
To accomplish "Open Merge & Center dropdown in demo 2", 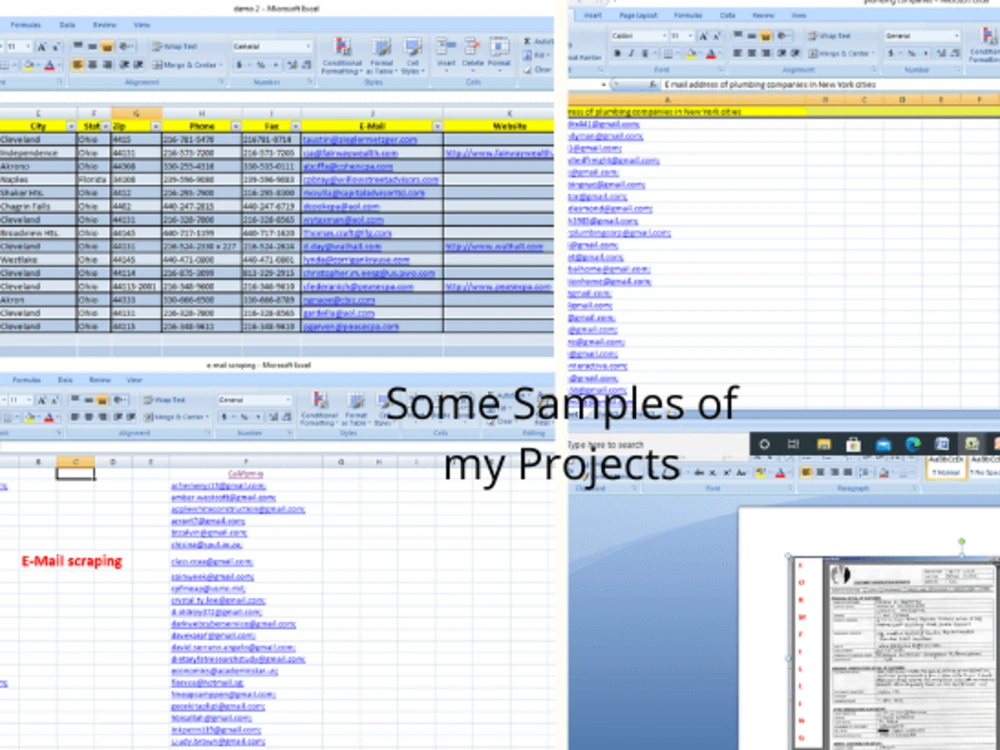I will point(221,64).
